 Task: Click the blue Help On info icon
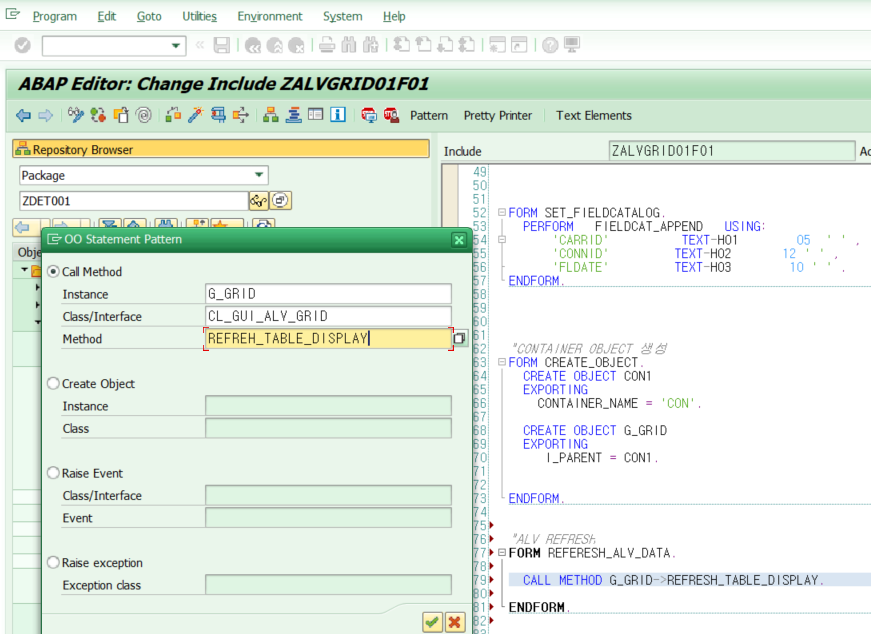click(338, 116)
